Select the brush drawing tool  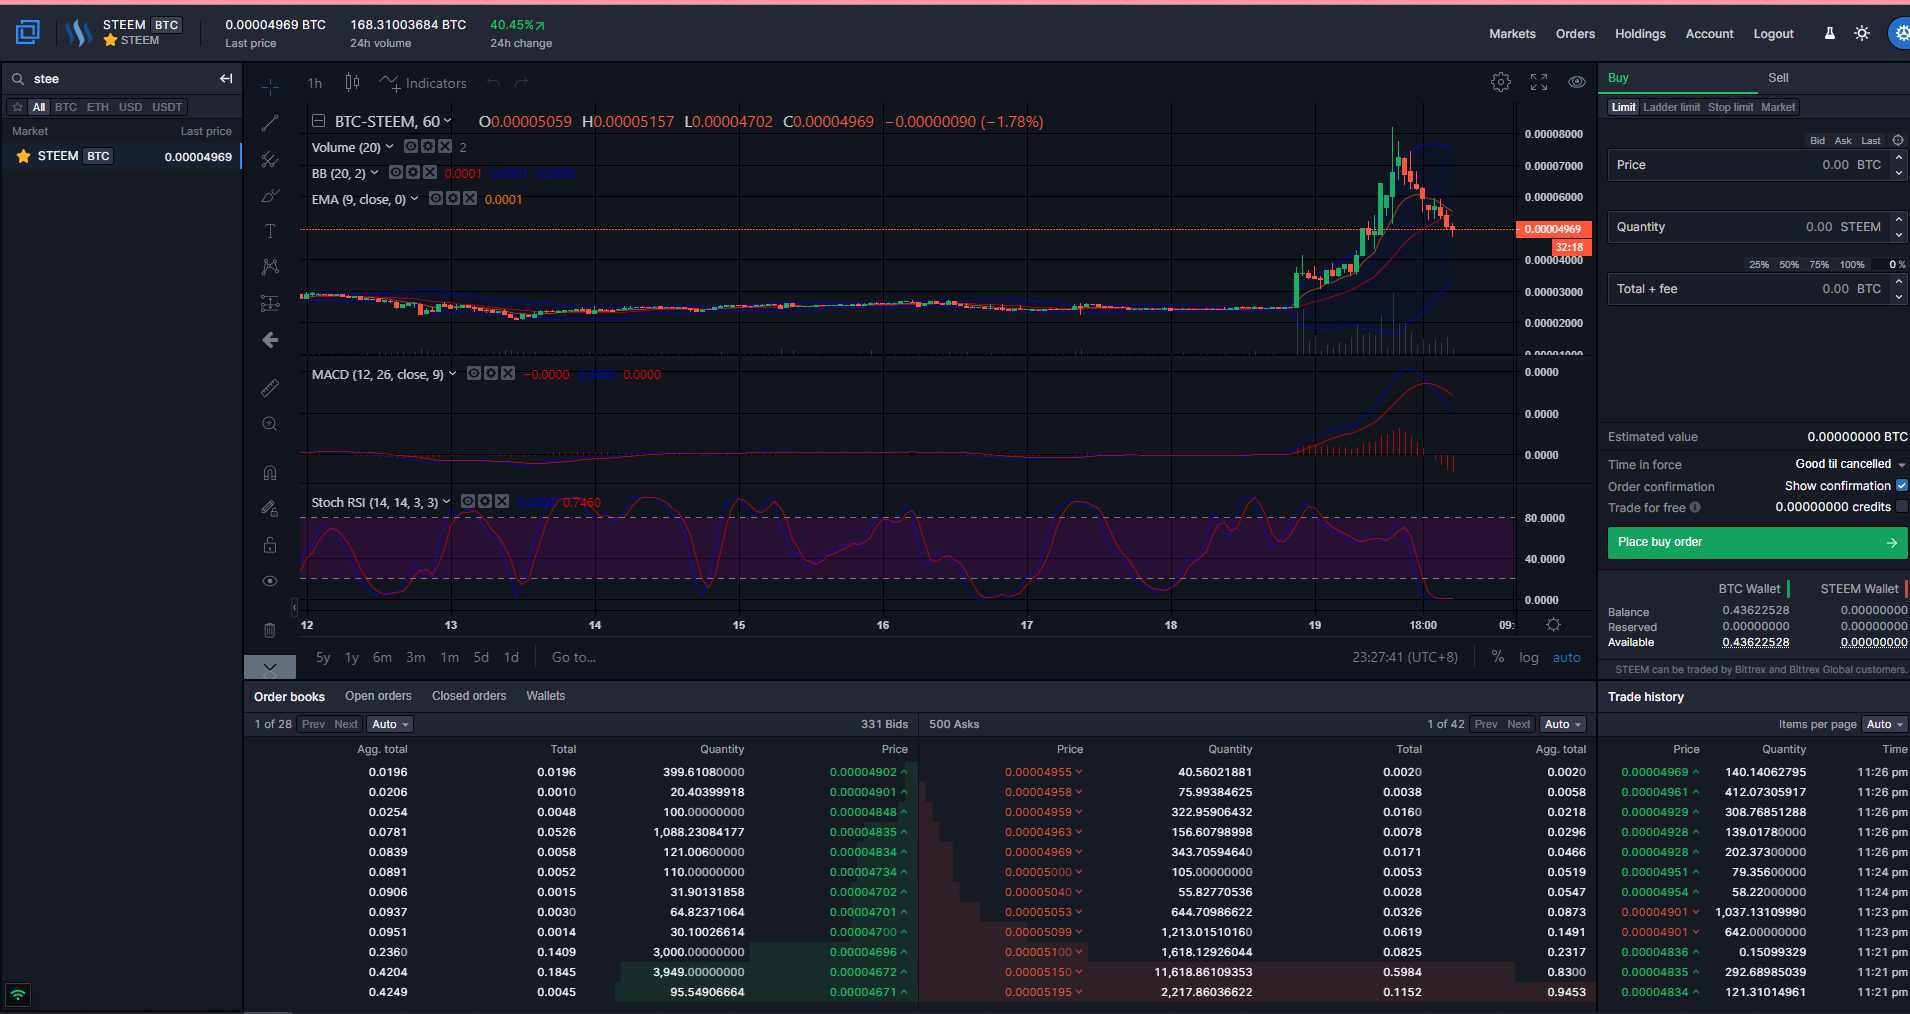click(270, 195)
